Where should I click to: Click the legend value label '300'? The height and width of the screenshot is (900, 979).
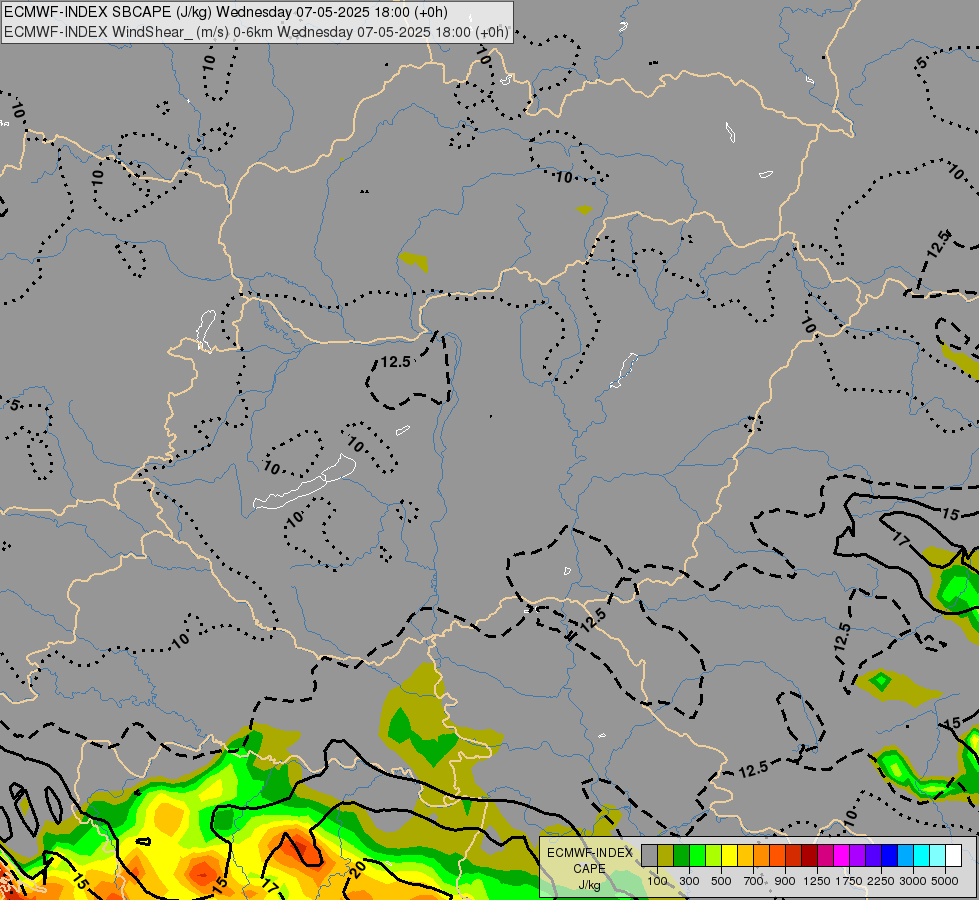pos(689,881)
